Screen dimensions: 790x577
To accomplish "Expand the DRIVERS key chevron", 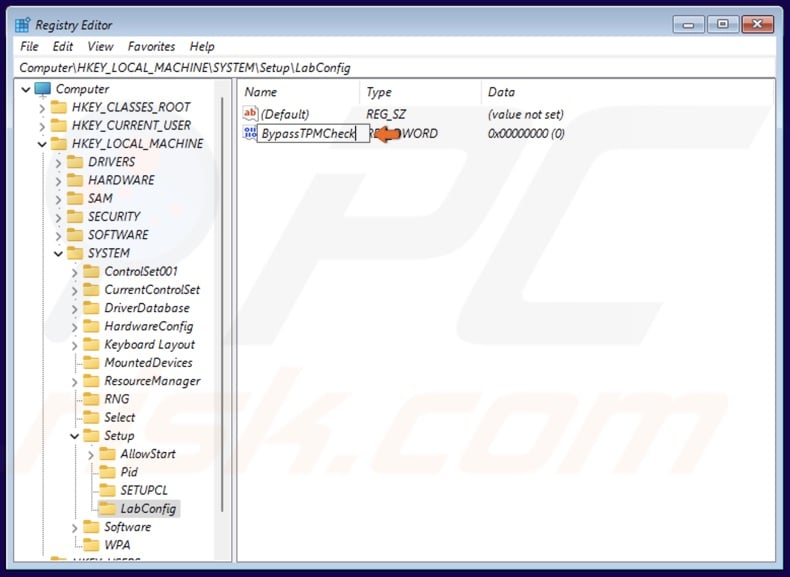I will 58,163.
